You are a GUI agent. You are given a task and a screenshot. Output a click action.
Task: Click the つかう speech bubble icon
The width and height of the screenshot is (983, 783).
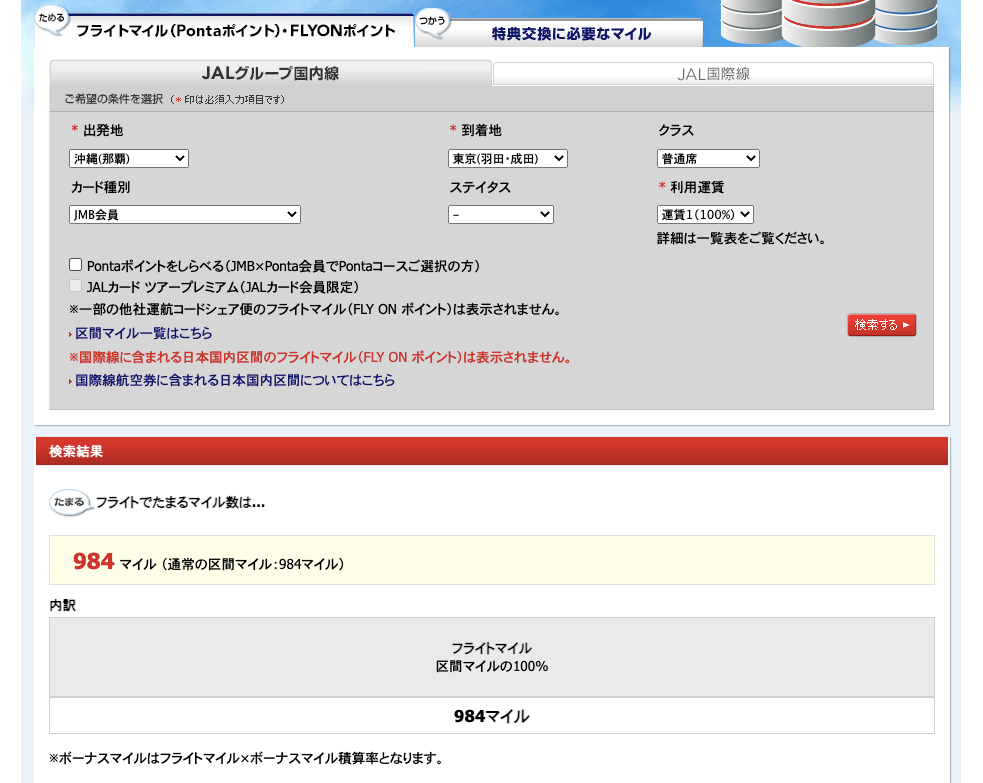point(433,23)
